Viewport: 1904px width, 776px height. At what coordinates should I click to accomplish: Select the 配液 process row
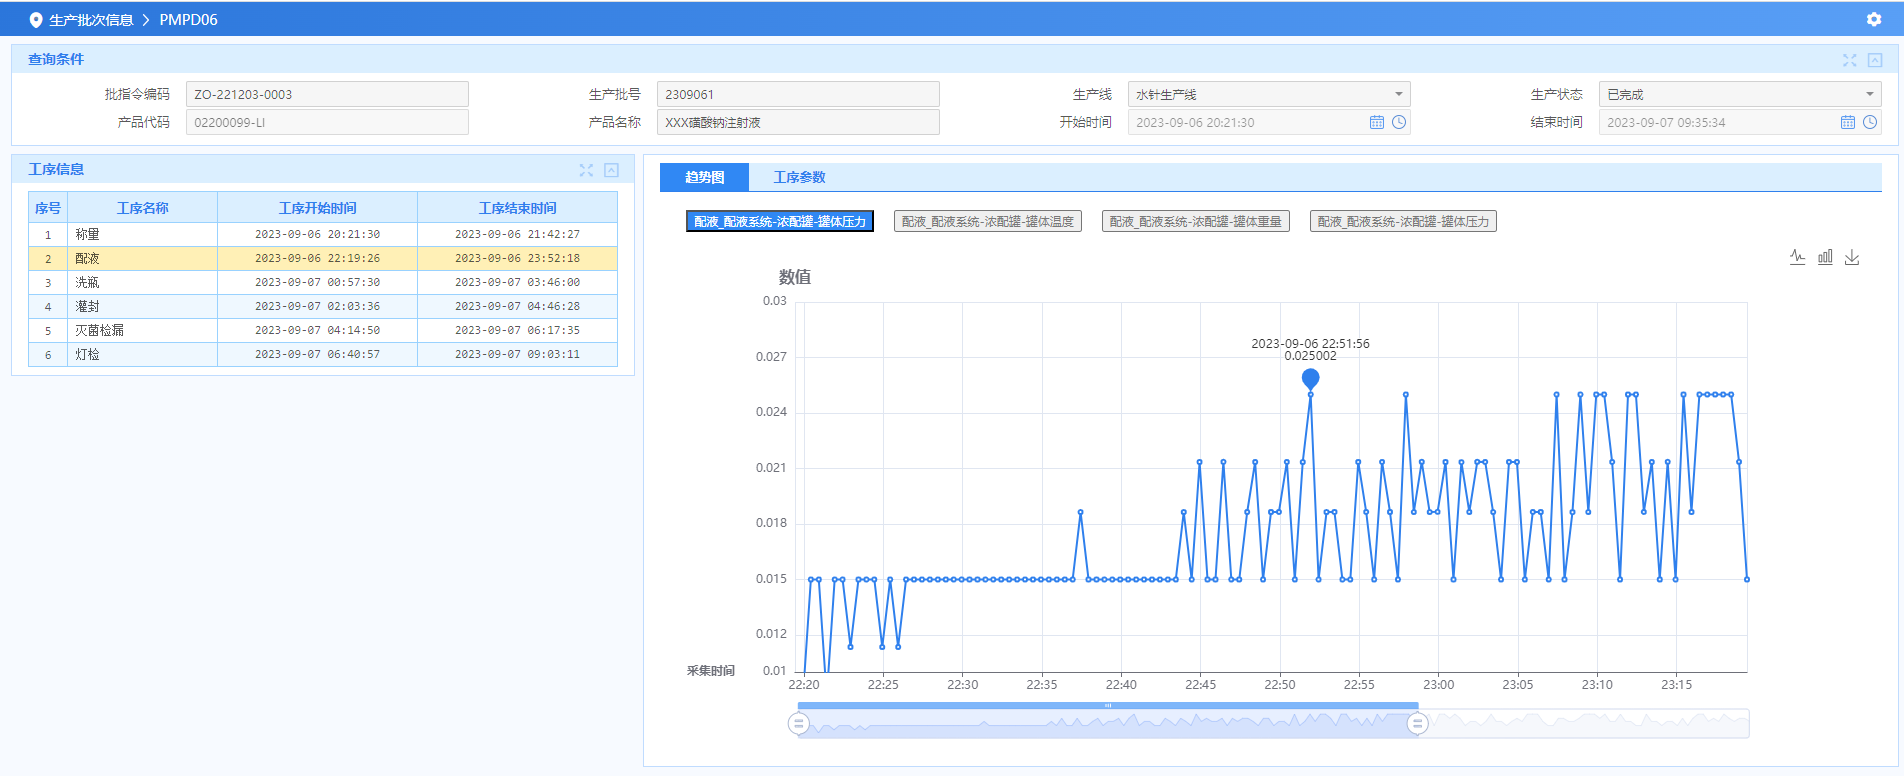323,258
